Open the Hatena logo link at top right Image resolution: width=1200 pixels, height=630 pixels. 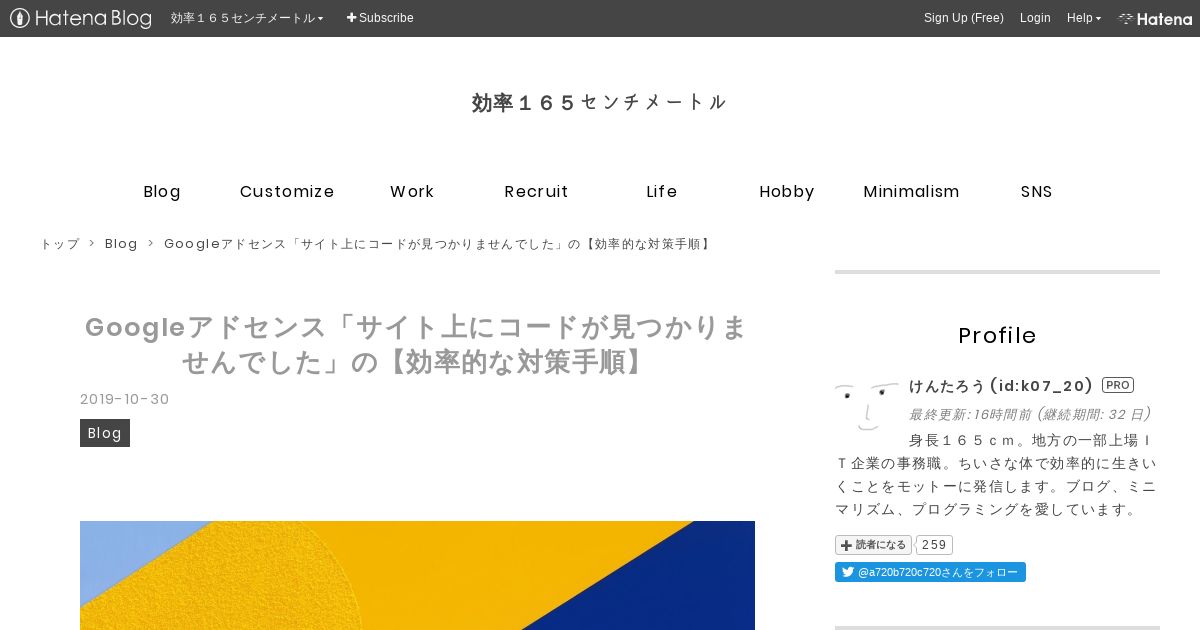pyautogui.click(x=1155, y=18)
